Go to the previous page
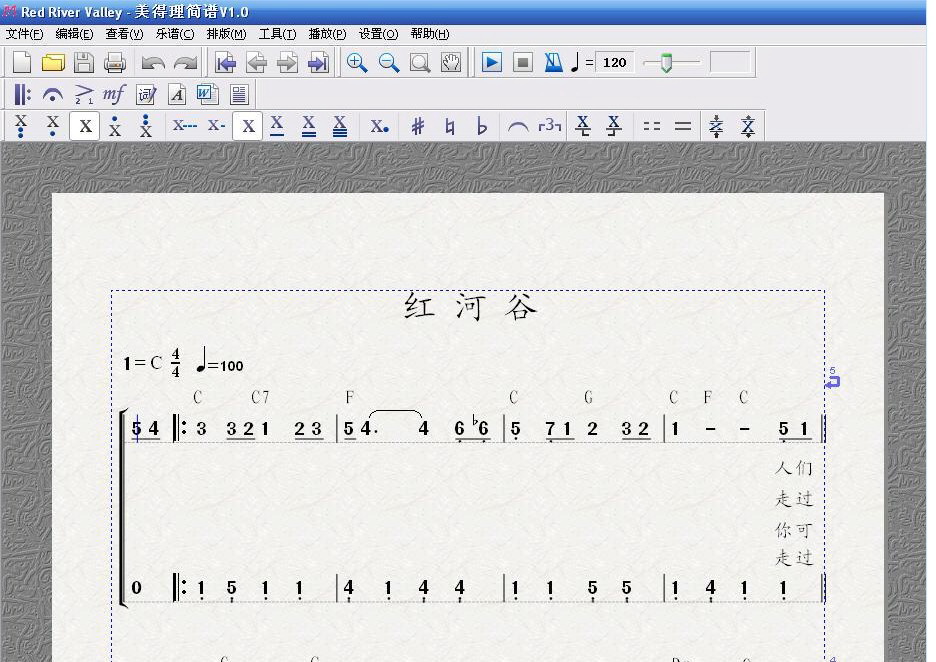This screenshot has height=662, width=936. (x=257, y=62)
